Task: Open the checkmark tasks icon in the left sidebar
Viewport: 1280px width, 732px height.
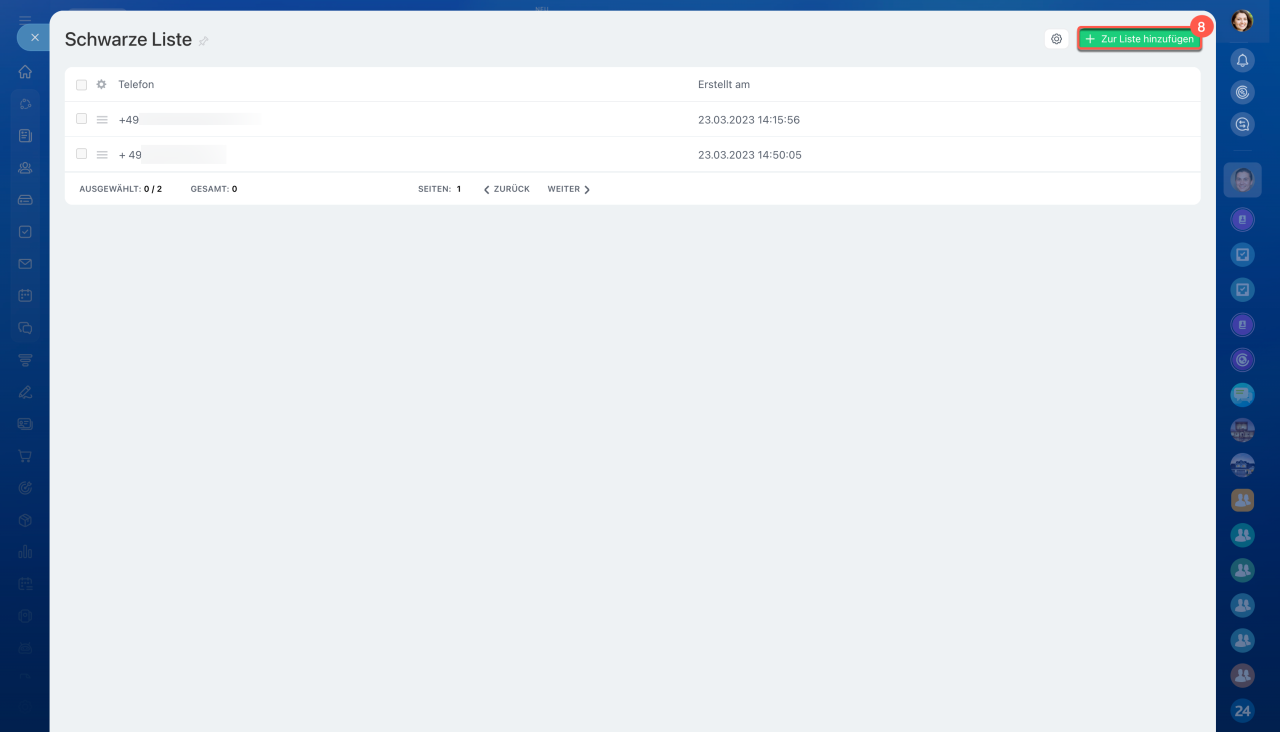Action: [25, 232]
